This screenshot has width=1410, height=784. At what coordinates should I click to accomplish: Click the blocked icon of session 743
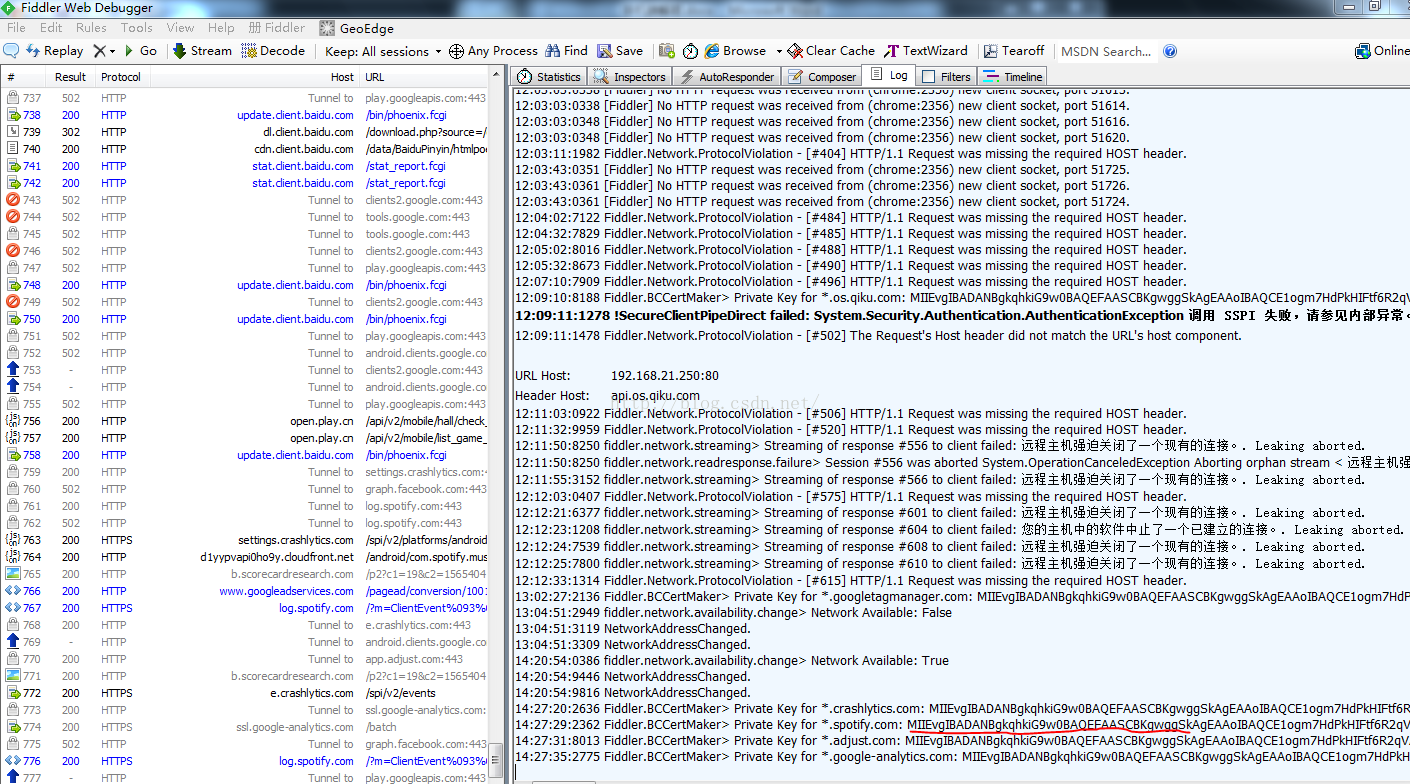13,200
